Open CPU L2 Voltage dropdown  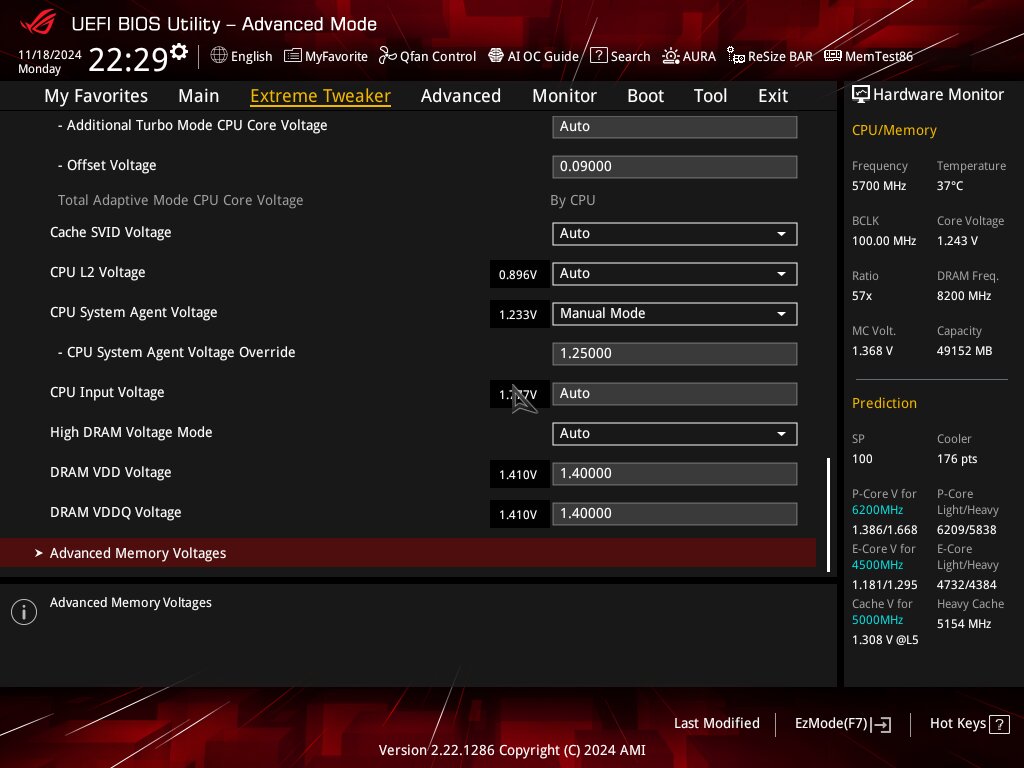[x=675, y=274]
